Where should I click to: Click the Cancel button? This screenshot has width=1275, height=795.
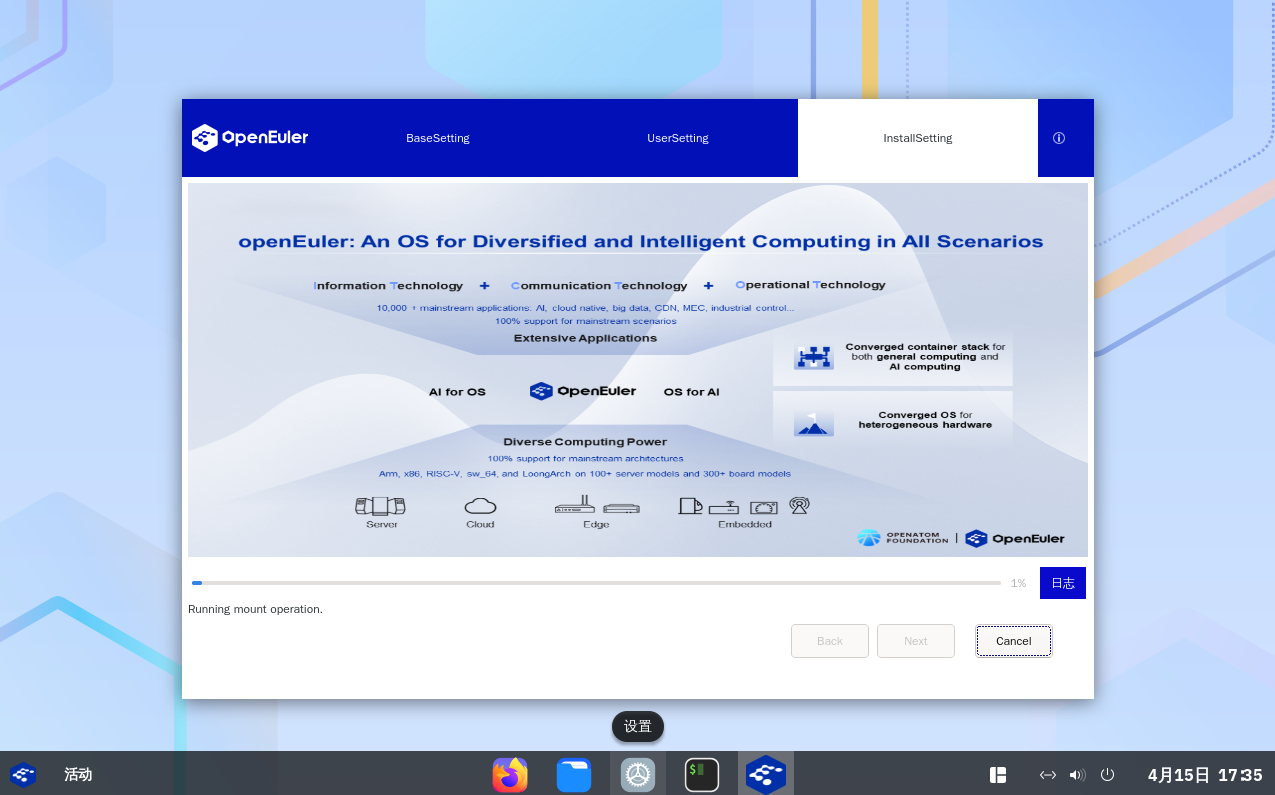(1013, 641)
